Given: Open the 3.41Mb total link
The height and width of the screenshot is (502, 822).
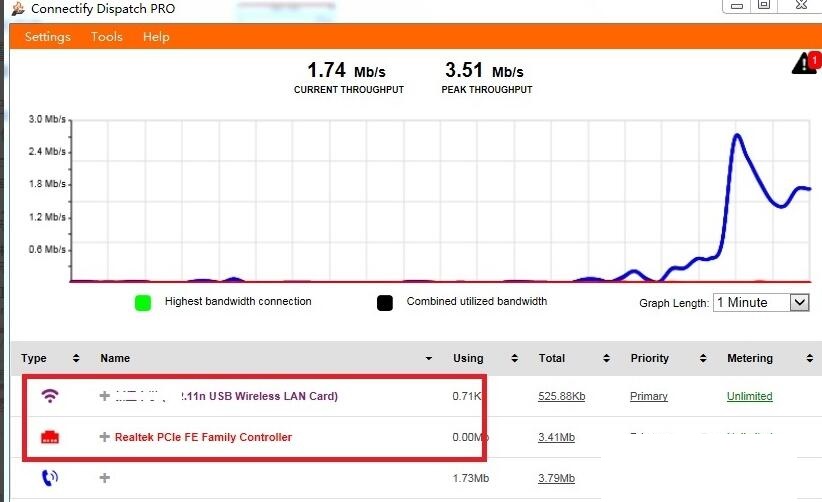Looking at the screenshot, I should (556, 437).
